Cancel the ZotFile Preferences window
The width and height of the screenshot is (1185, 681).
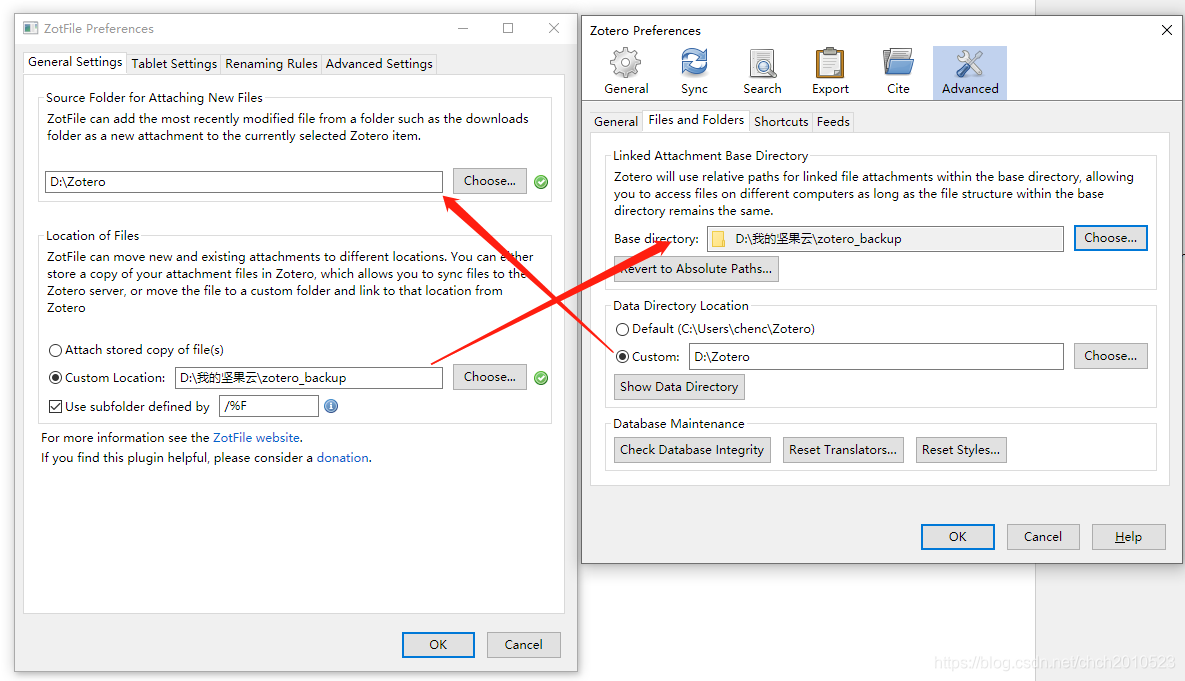(524, 645)
